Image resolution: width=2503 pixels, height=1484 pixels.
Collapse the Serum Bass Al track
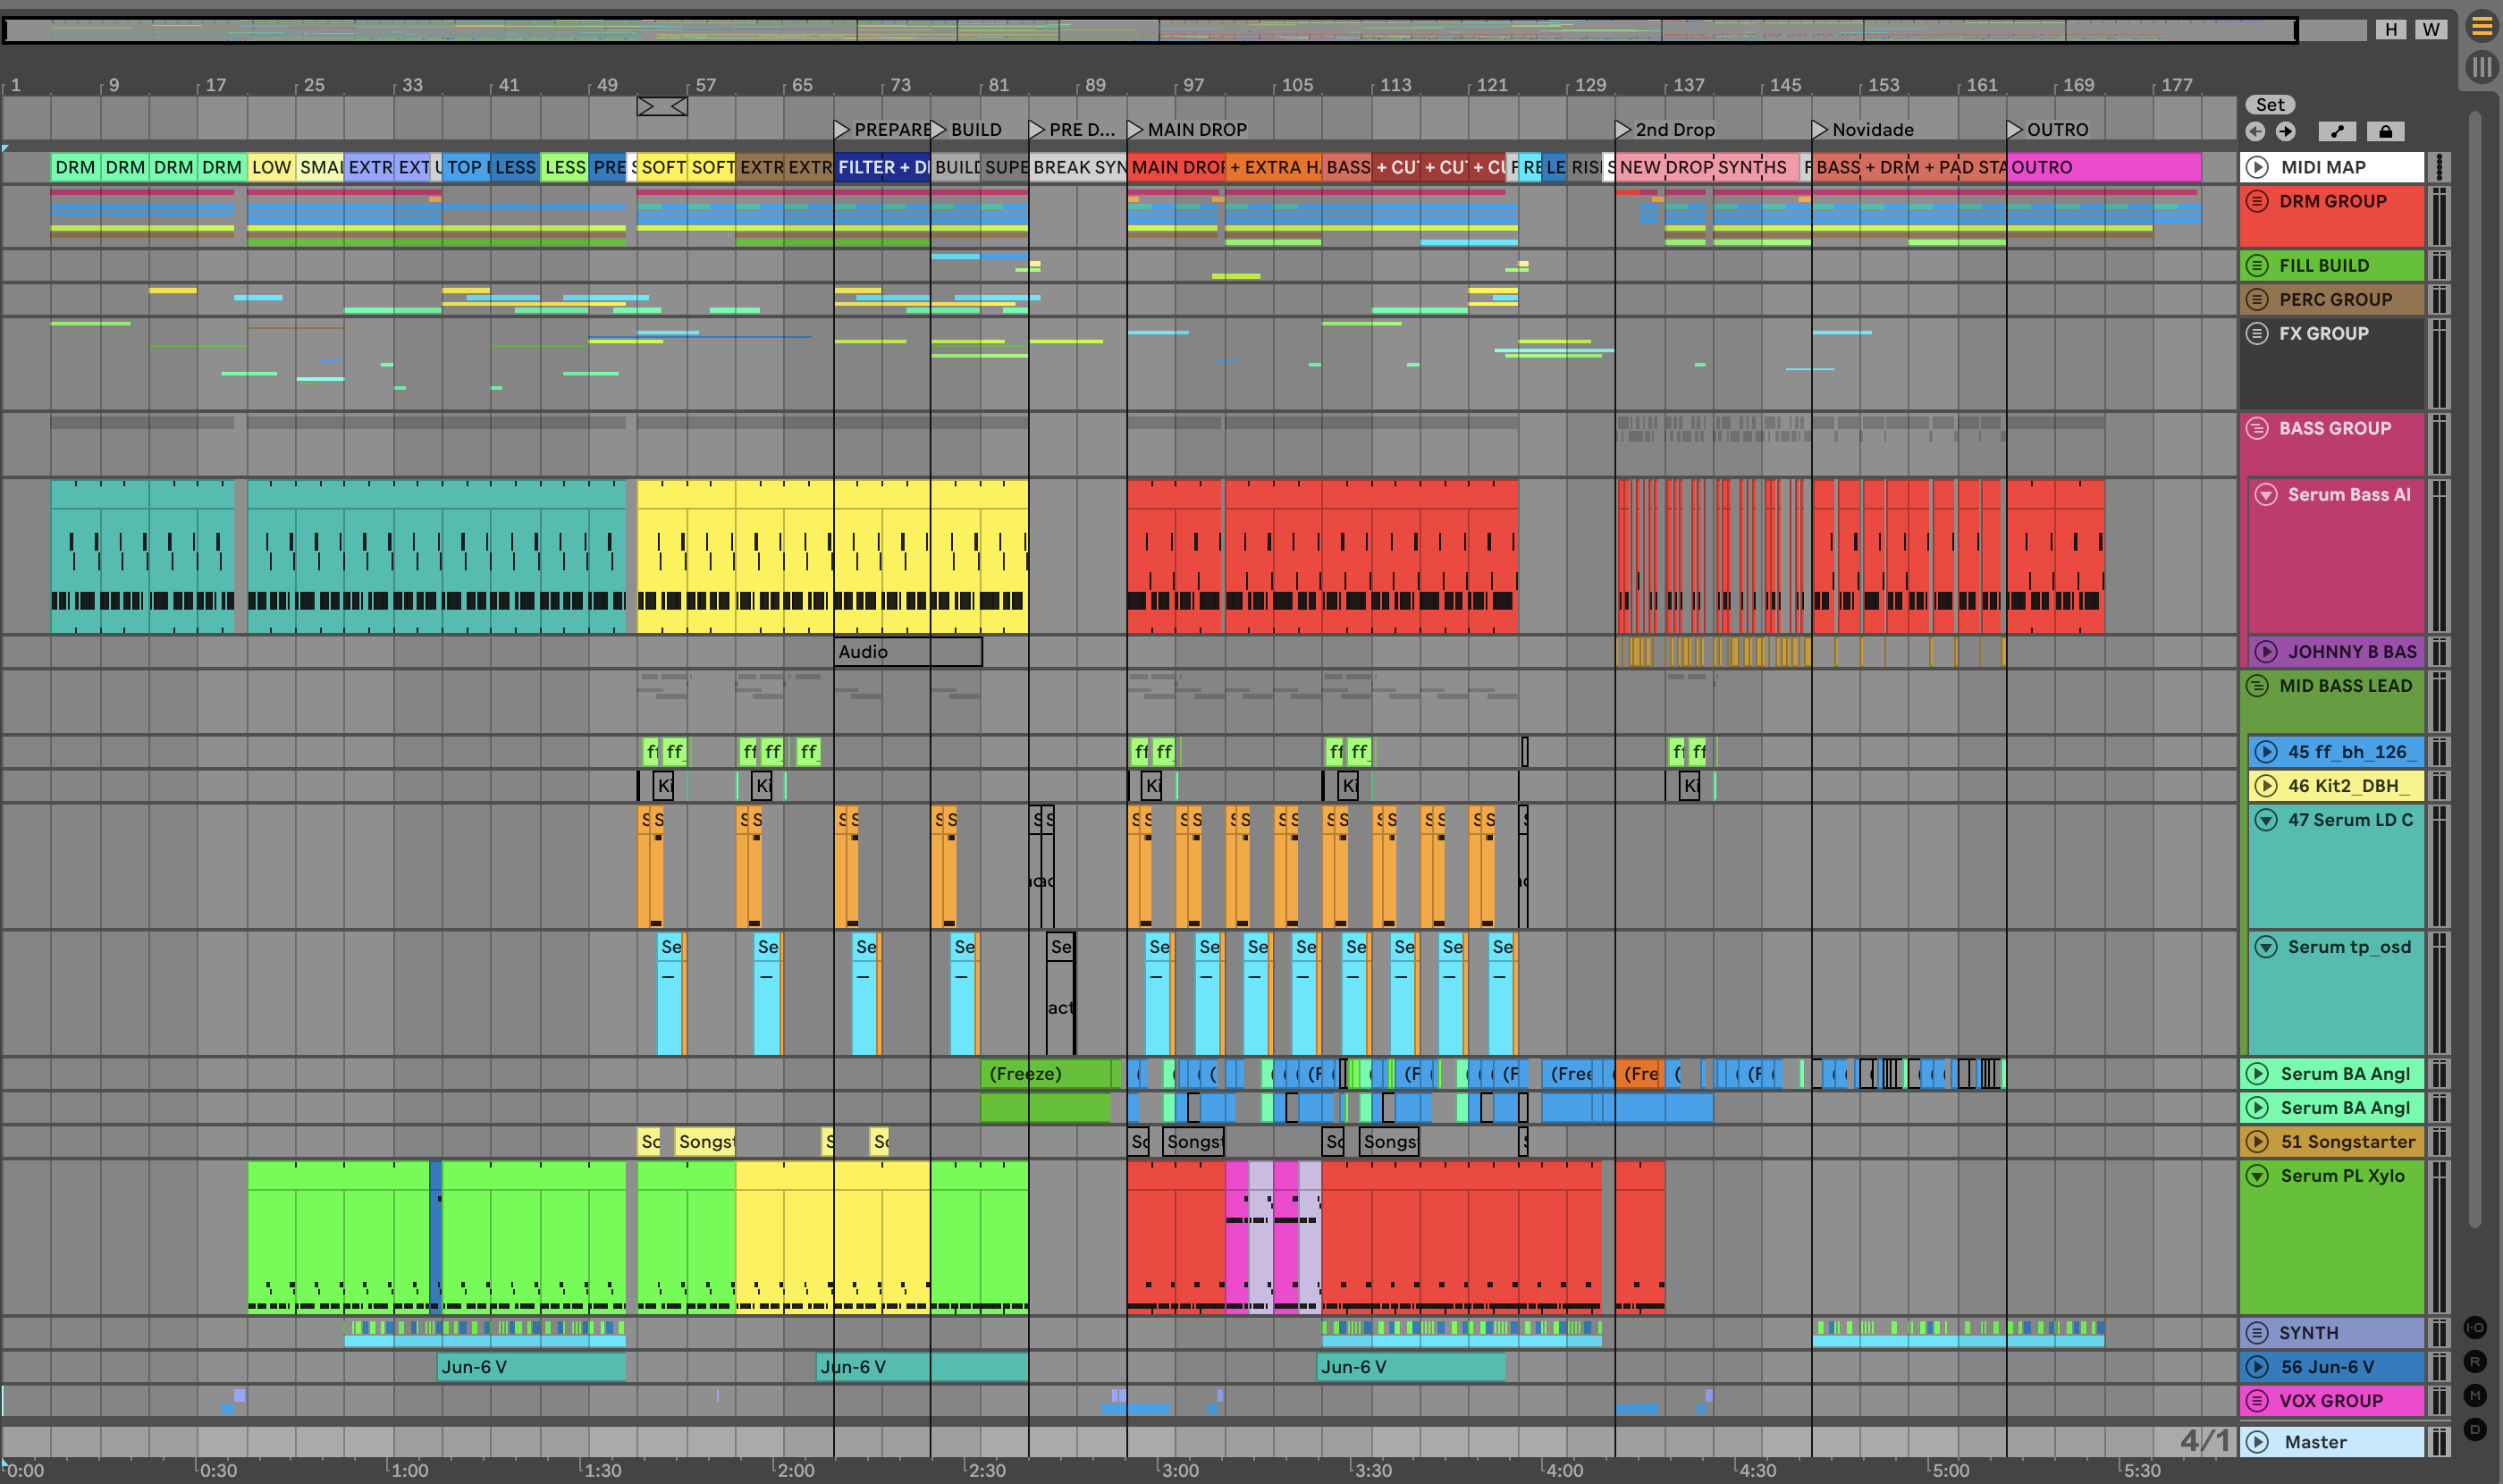click(2266, 494)
